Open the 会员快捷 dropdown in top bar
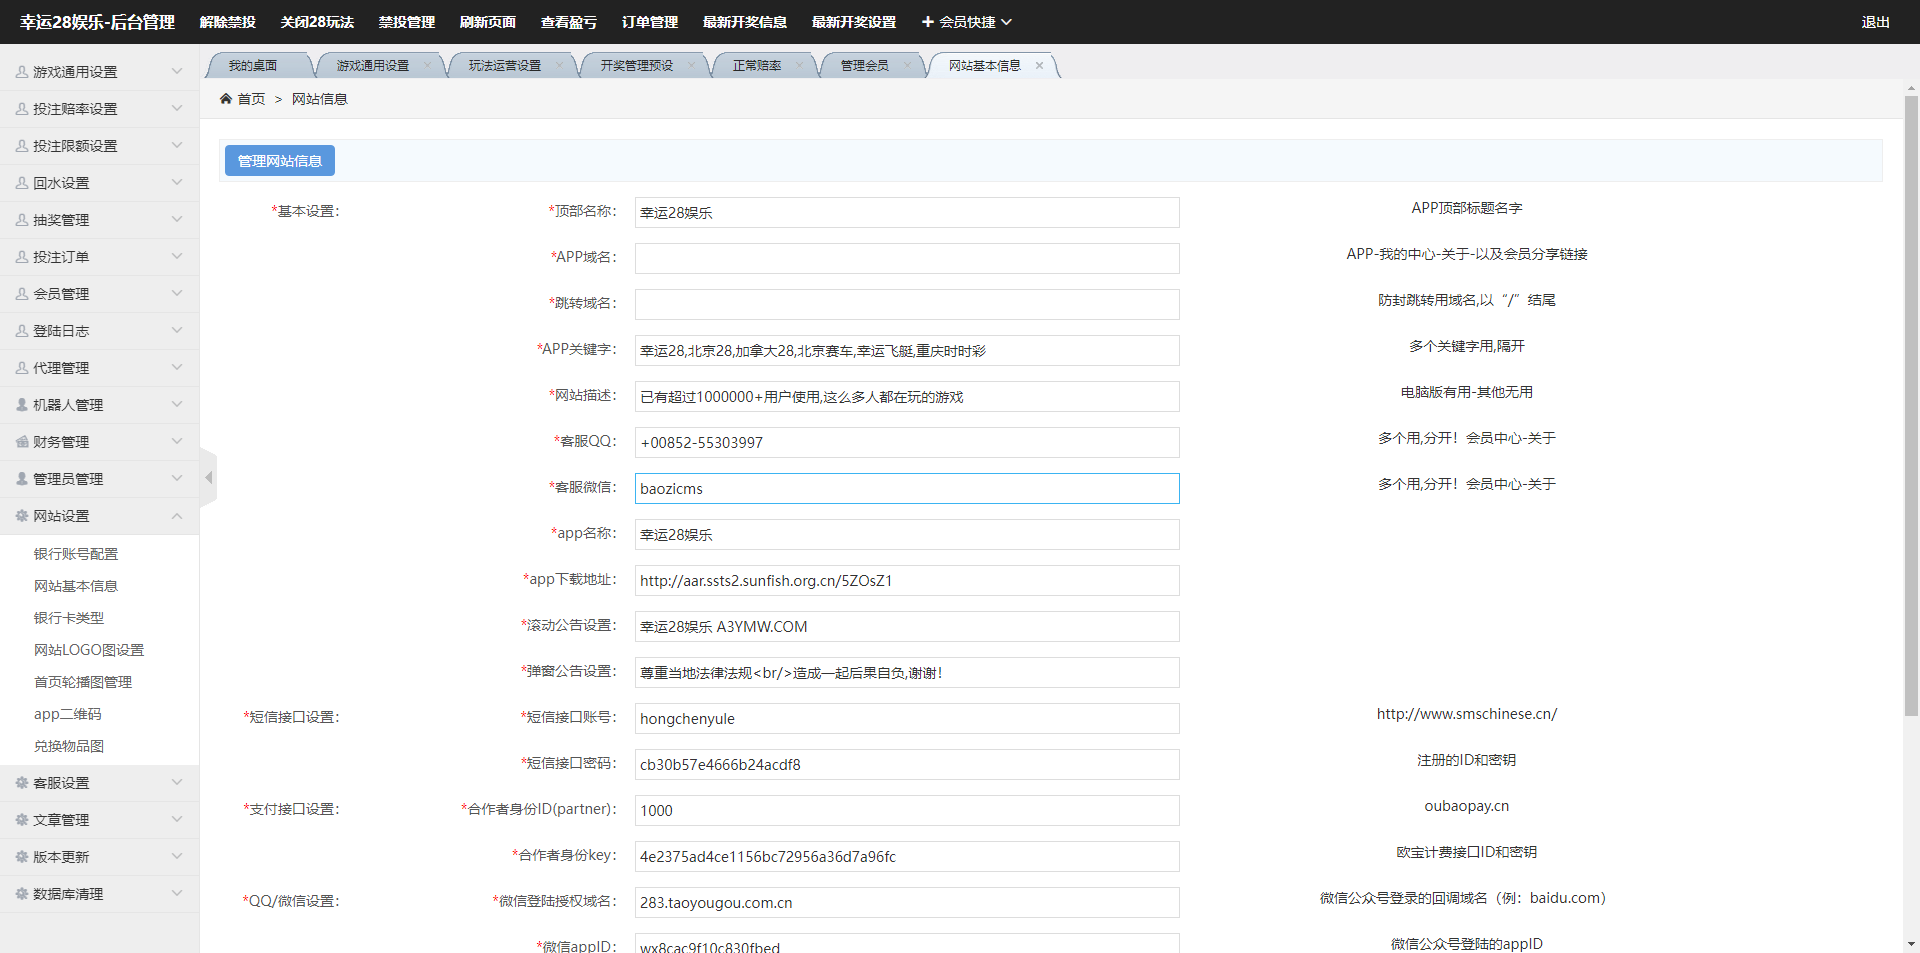Viewport: 1920px width, 953px height. click(x=966, y=22)
